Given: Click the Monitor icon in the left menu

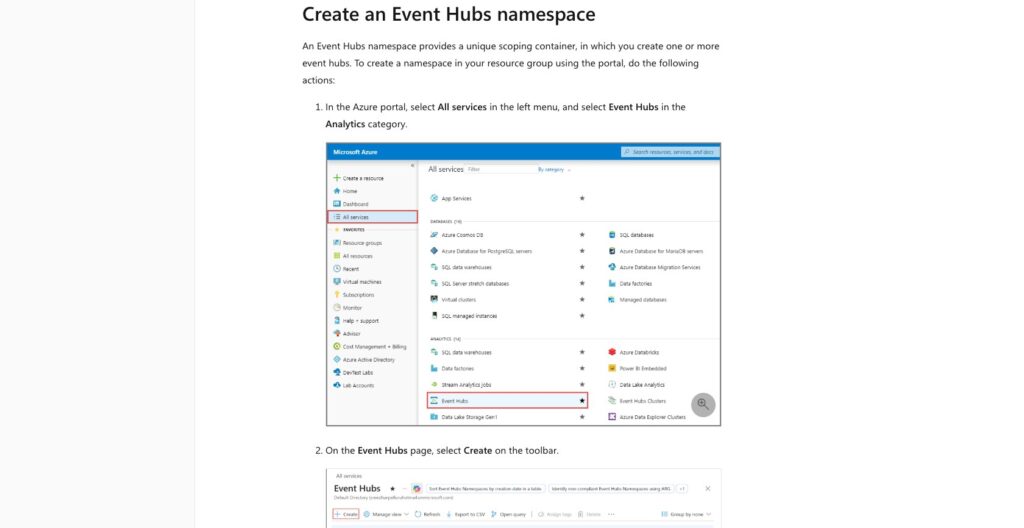Looking at the screenshot, I should (337, 307).
